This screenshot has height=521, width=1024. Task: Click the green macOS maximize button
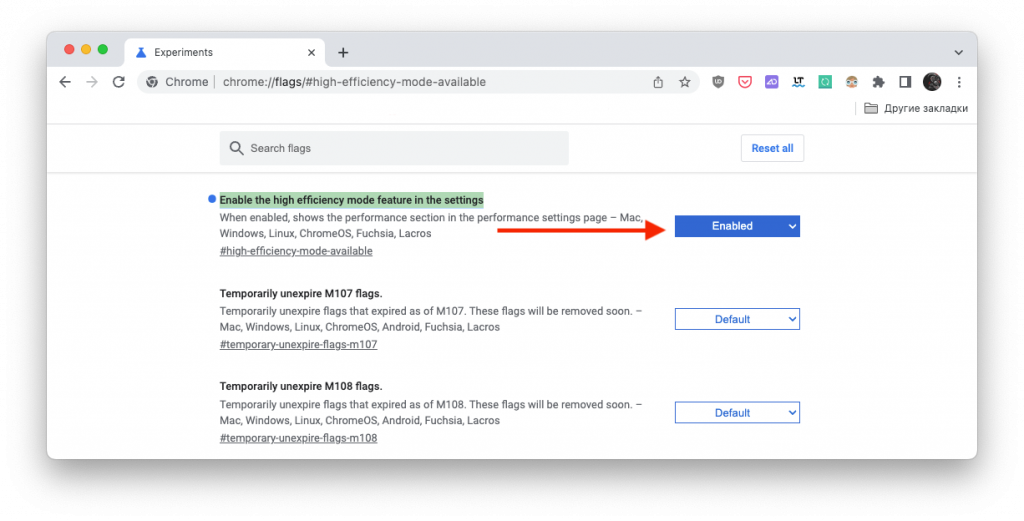coord(103,50)
